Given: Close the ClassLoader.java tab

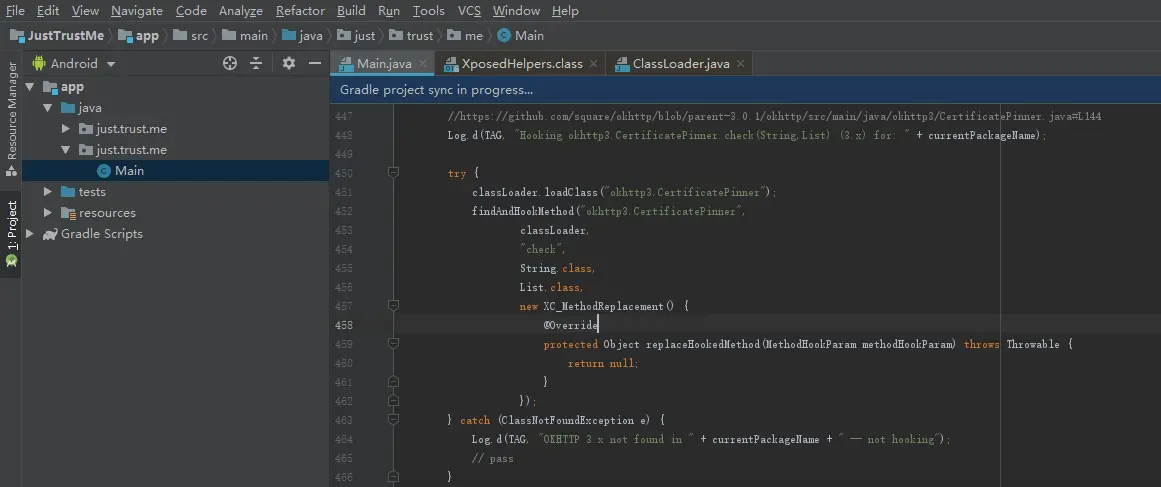Looking at the screenshot, I should pos(740,64).
